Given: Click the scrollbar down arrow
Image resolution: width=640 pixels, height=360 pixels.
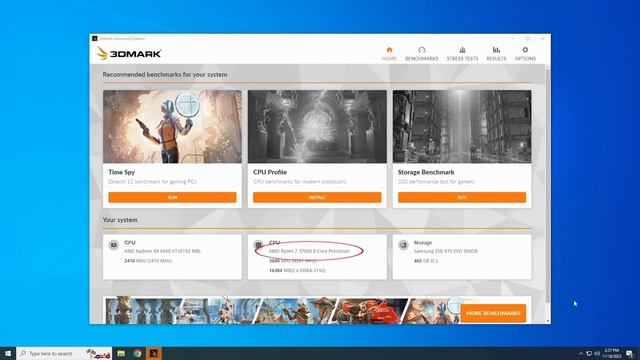Looking at the screenshot, I should (548, 321).
